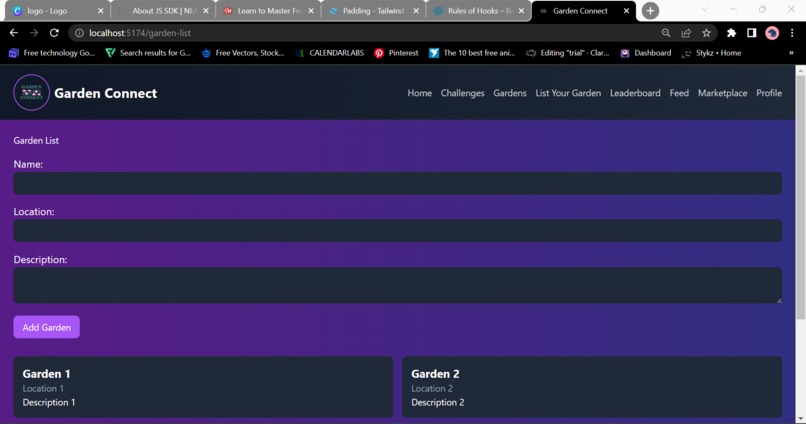Open the Leaderboard nav link
806x424 pixels.
click(x=635, y=93)
